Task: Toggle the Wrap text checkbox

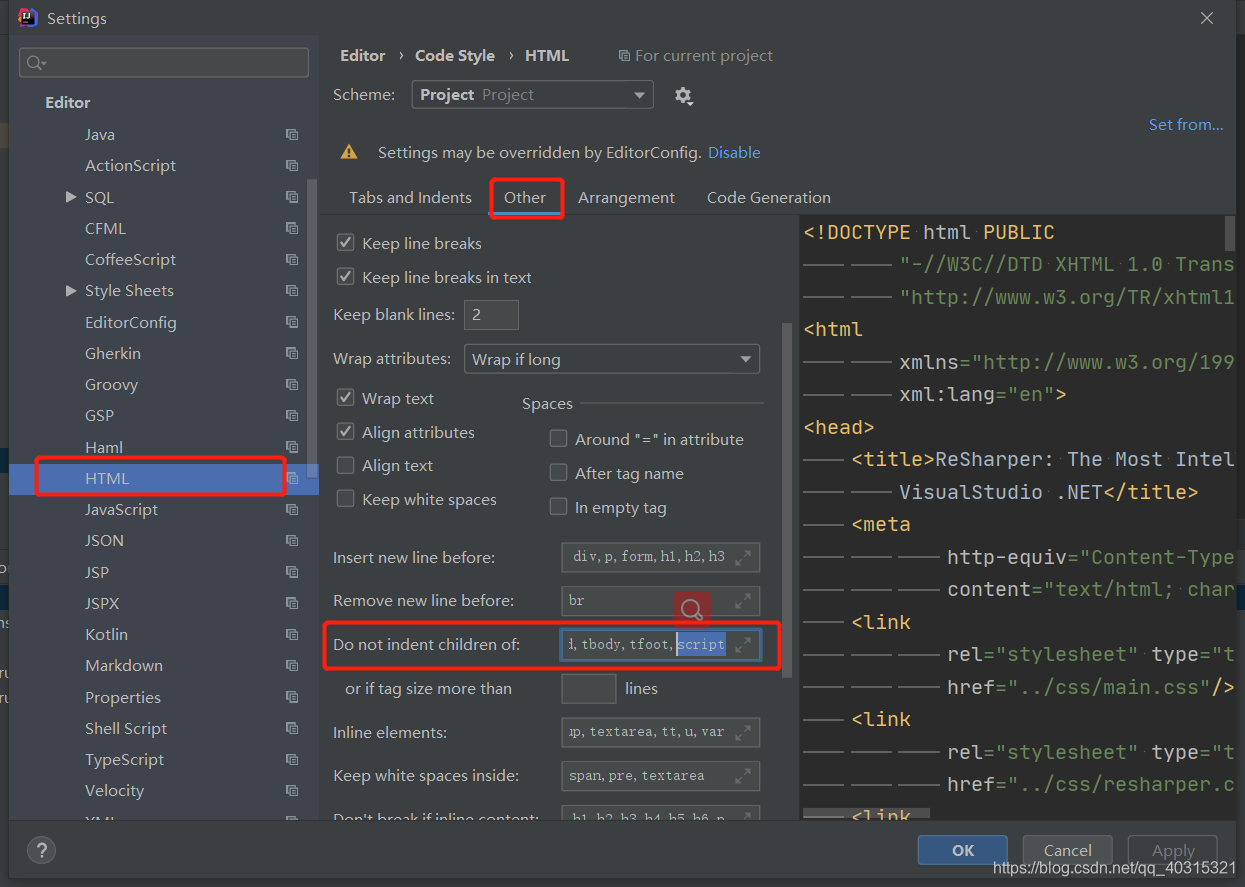Action: coord(345,398)
